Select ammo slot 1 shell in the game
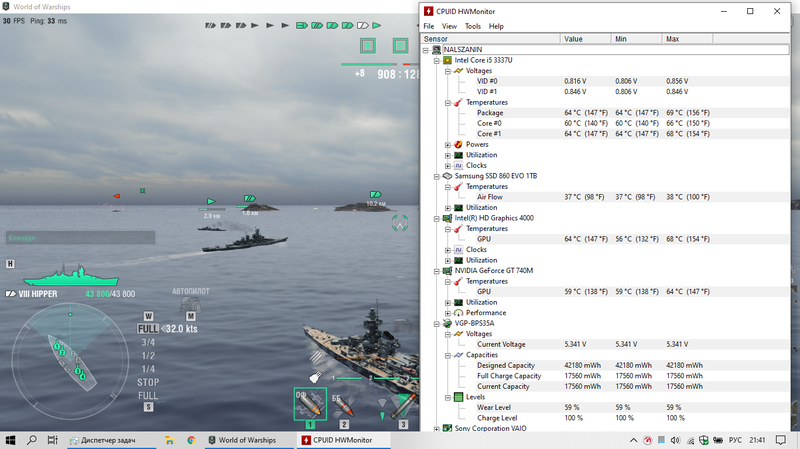The height and width of the screenshot is (449, 800). (310, 404)
